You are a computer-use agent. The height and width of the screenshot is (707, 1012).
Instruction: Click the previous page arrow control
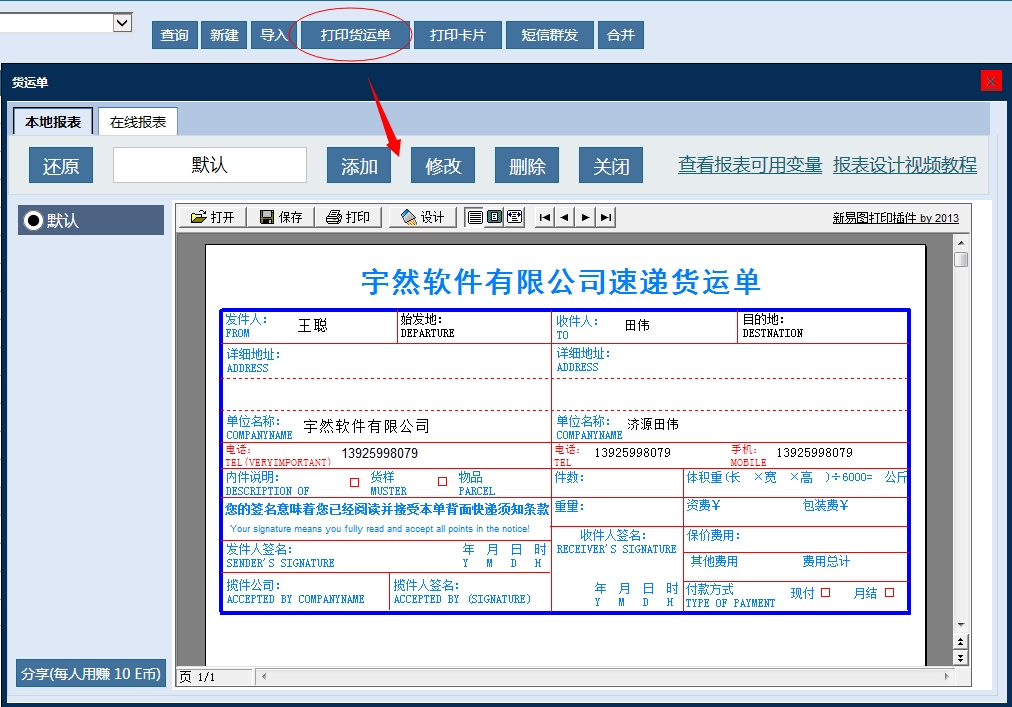567,216
